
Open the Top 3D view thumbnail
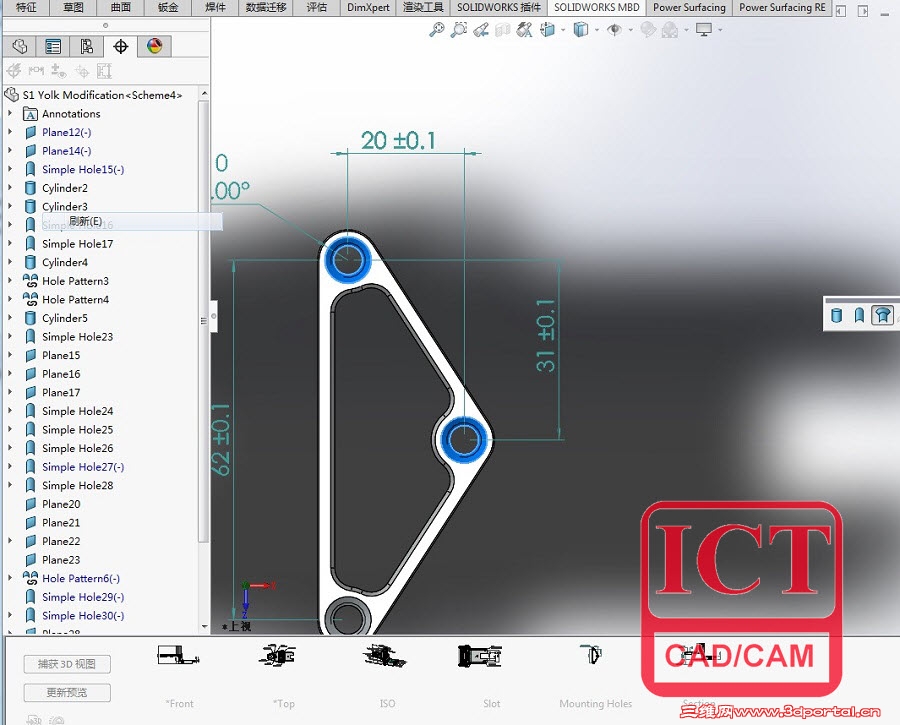pos(278,656)
